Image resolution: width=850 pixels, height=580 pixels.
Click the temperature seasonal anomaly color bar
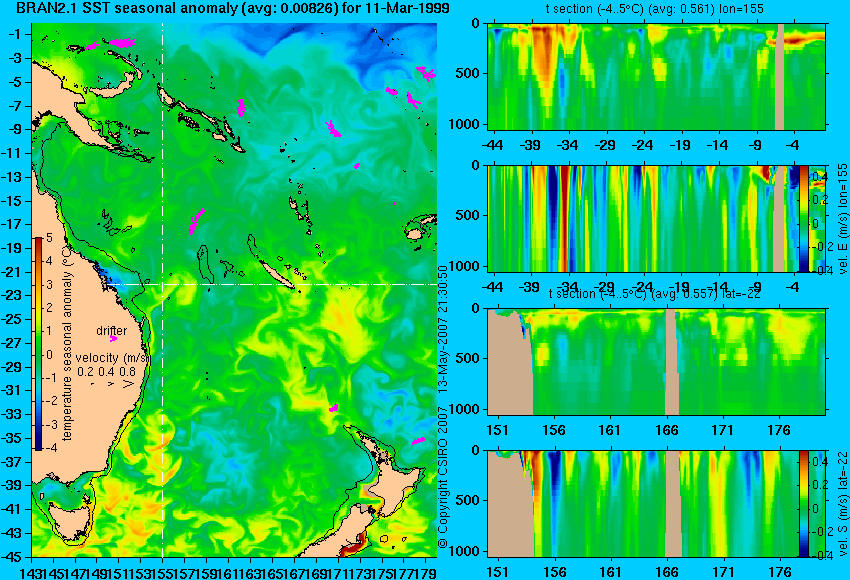point(38,344)
